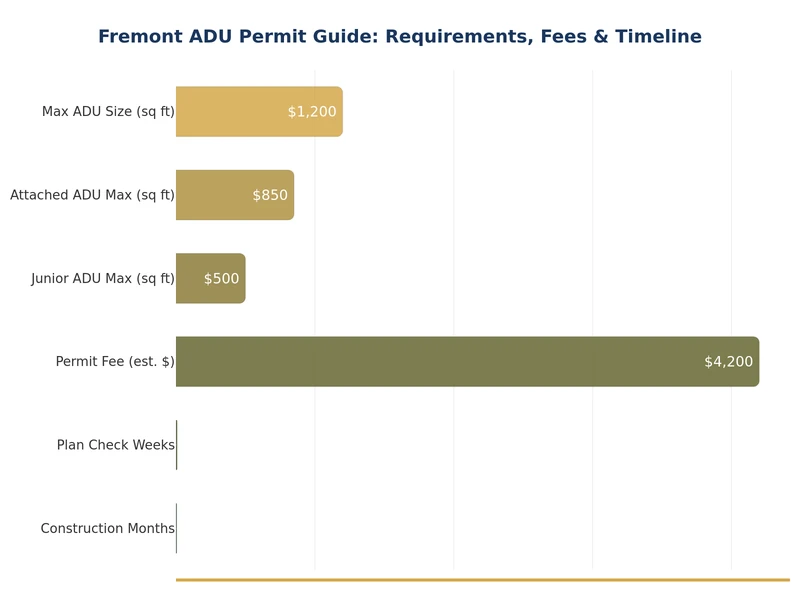Click the Construction Months axis label

point(107,528)
